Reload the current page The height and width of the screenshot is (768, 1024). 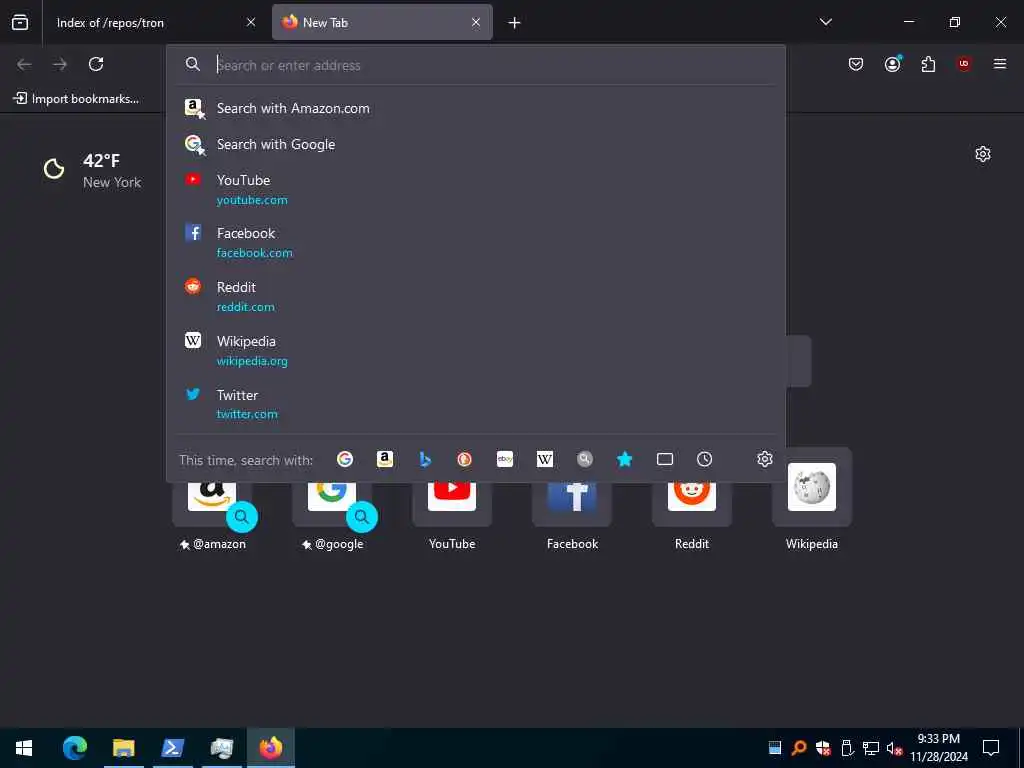point(96,64)
